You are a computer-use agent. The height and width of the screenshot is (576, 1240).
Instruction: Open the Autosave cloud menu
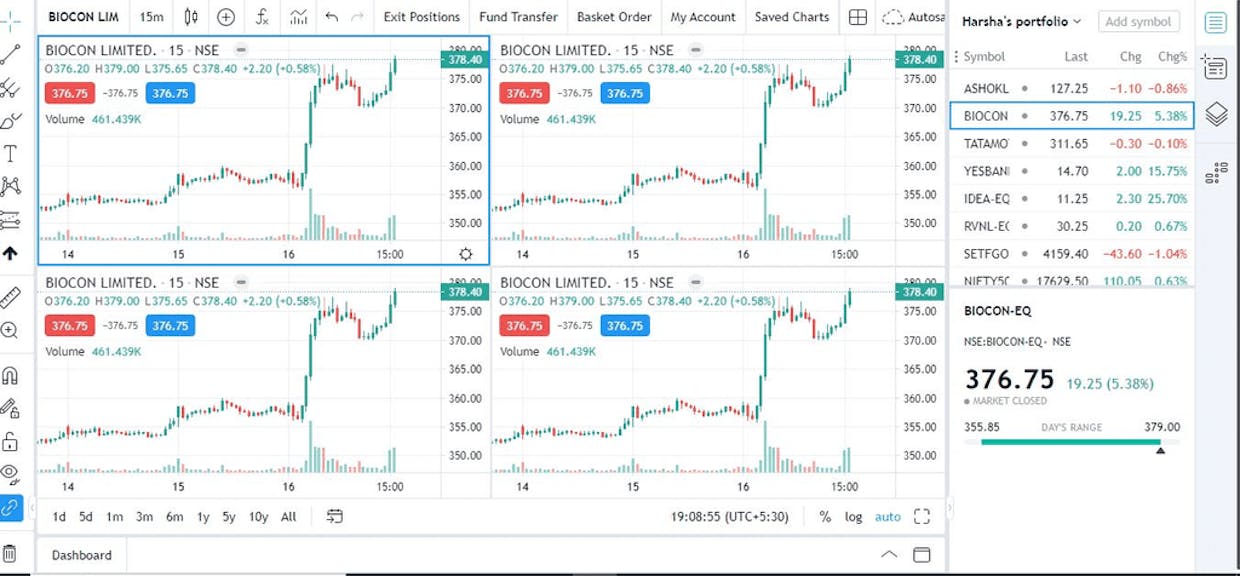point(913,17)
